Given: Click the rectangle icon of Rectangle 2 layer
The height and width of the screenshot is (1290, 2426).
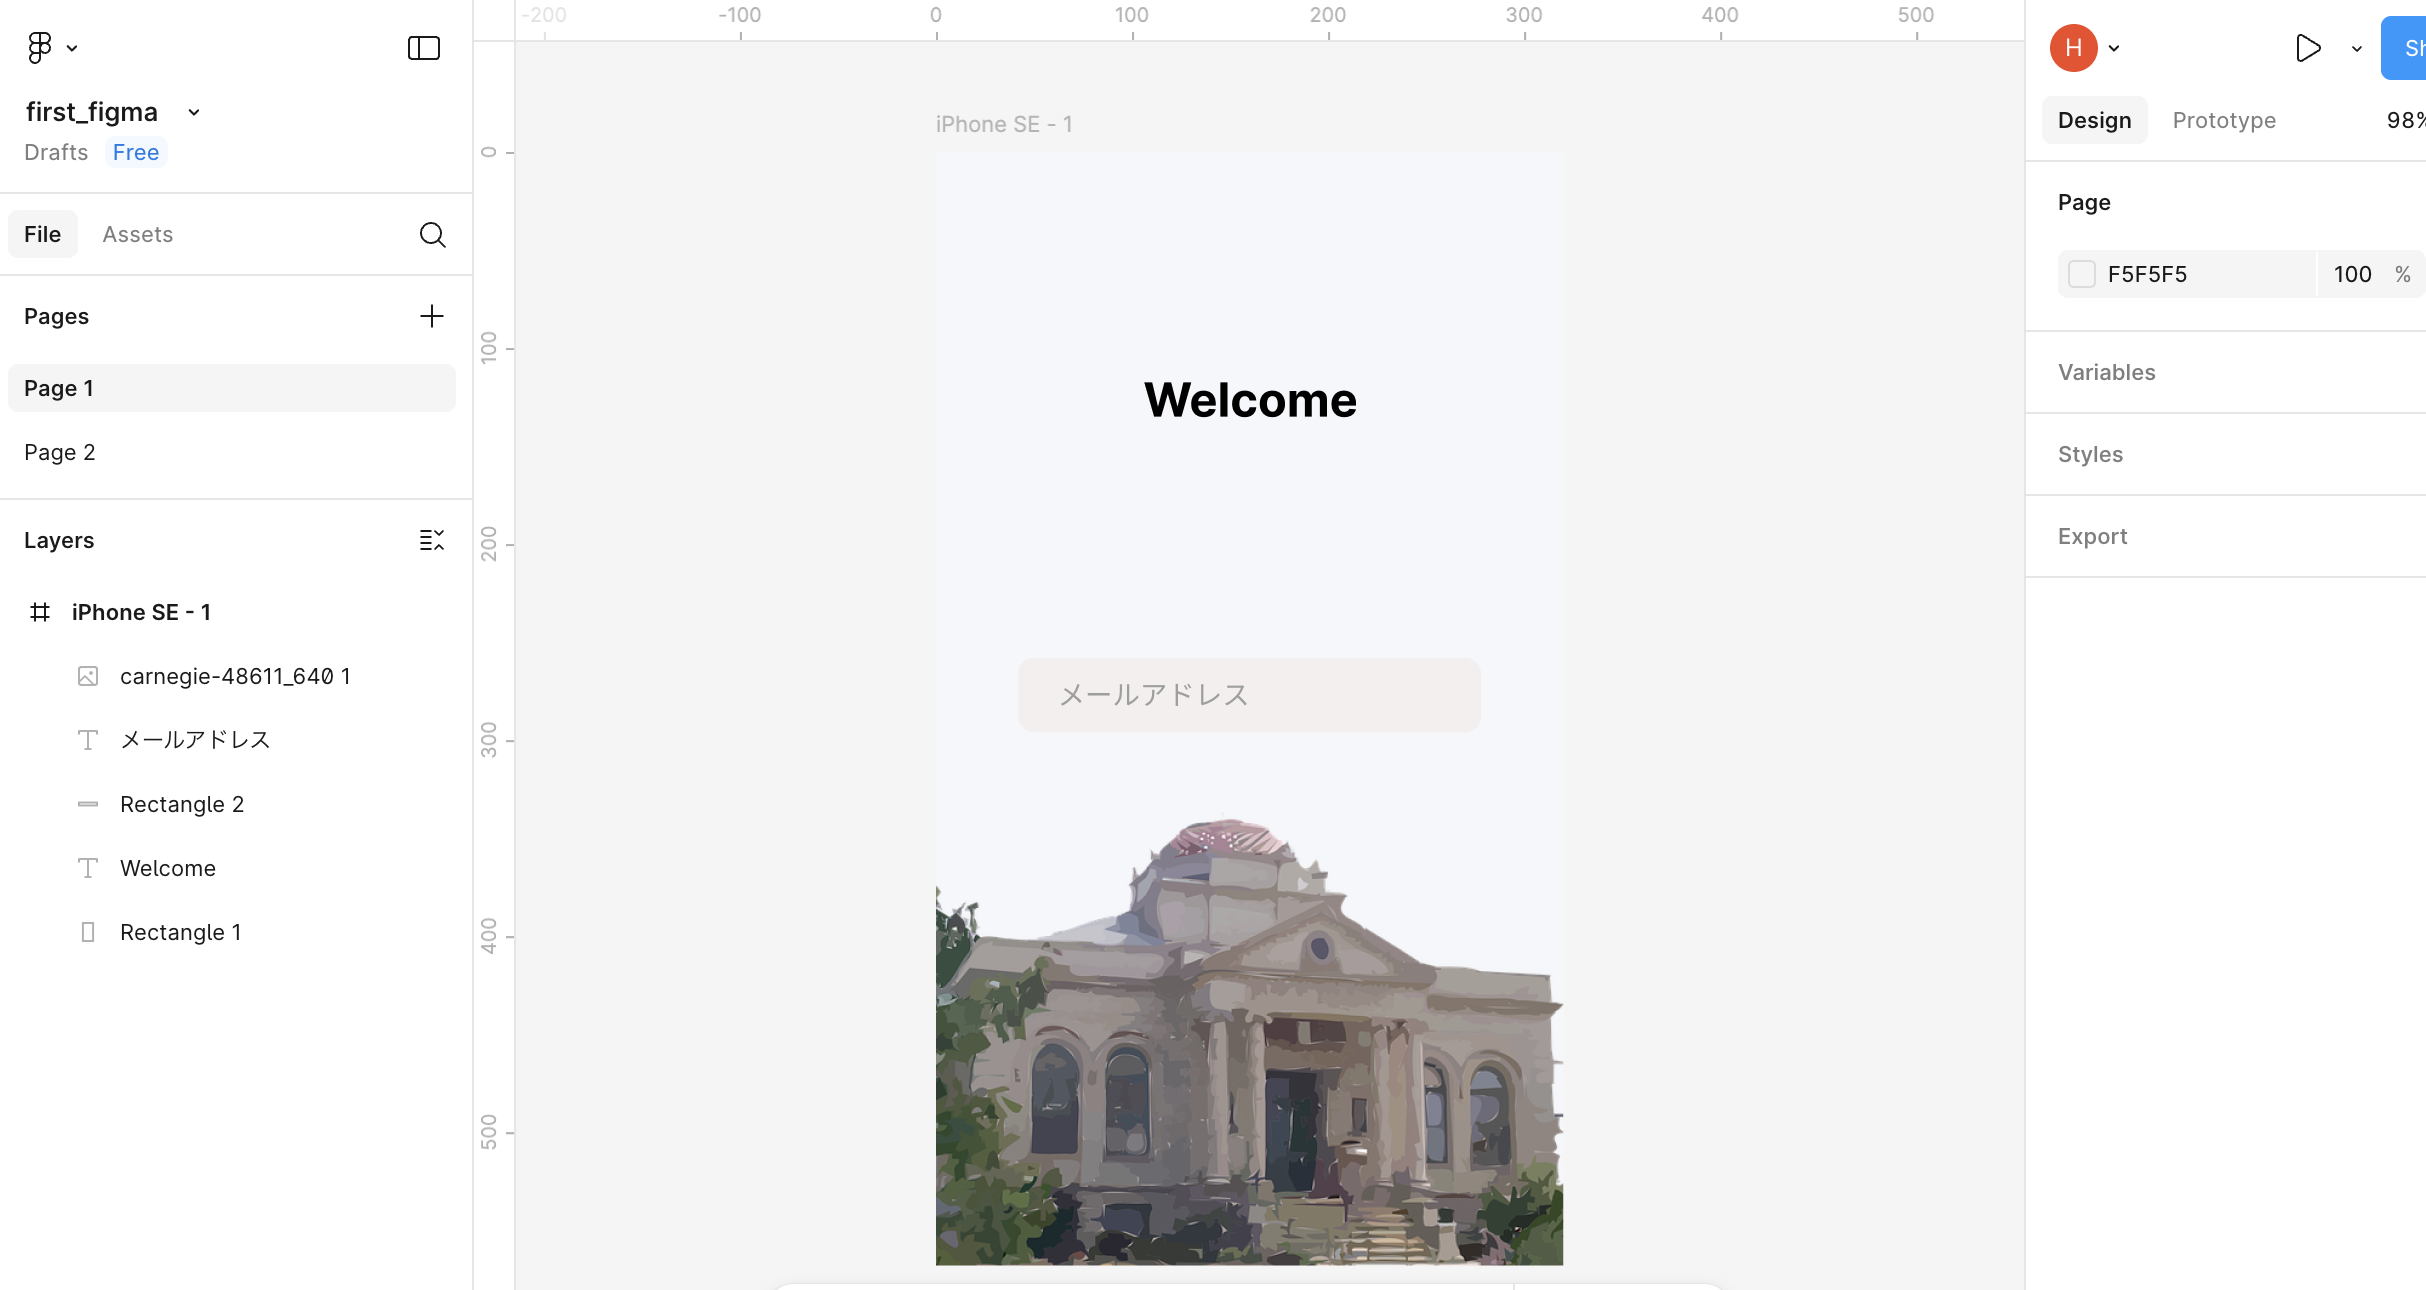Looking at the screenshot, I should 88,804.
